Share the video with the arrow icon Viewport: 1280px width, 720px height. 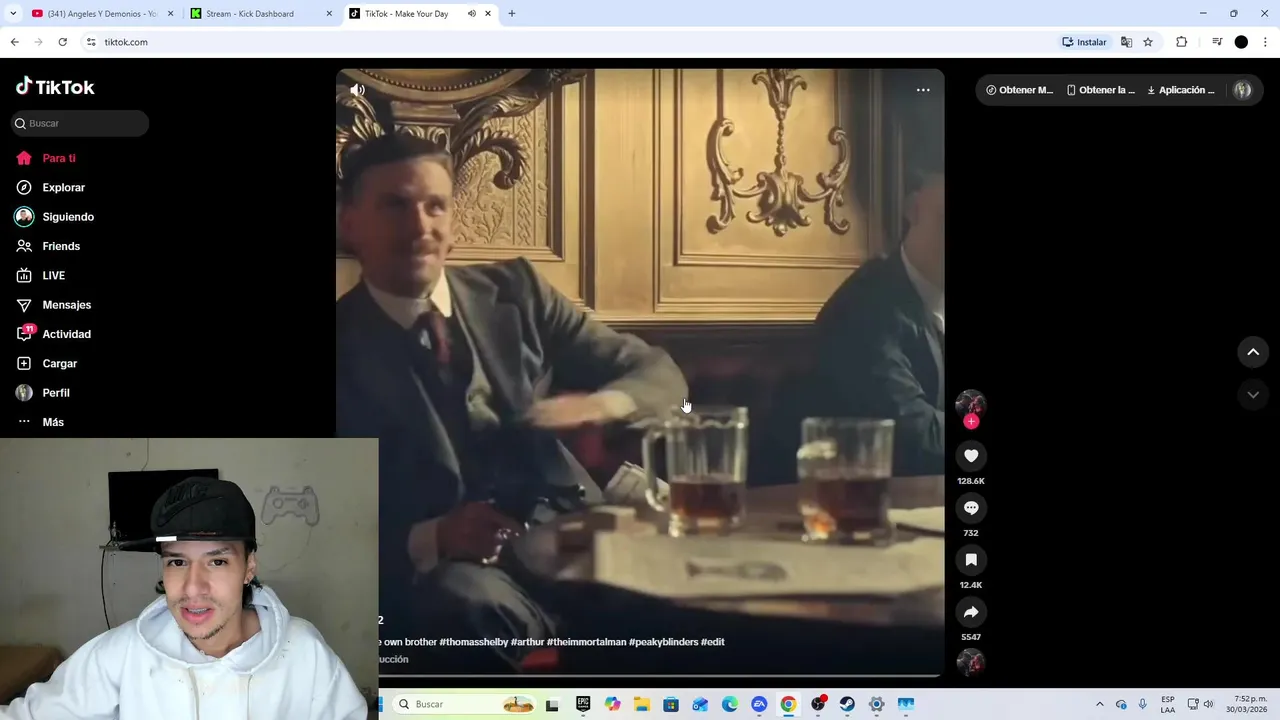click(x=971, y=612)
